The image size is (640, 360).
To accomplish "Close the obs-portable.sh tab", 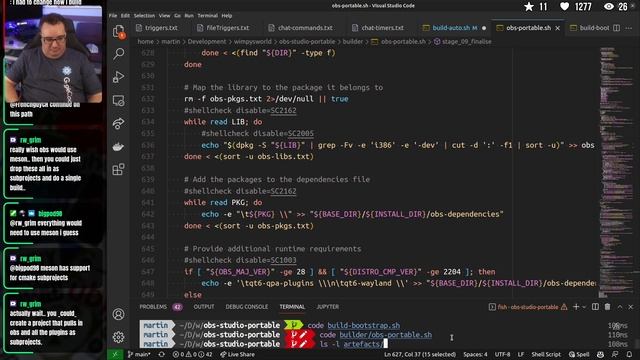I will click(558, 28).
